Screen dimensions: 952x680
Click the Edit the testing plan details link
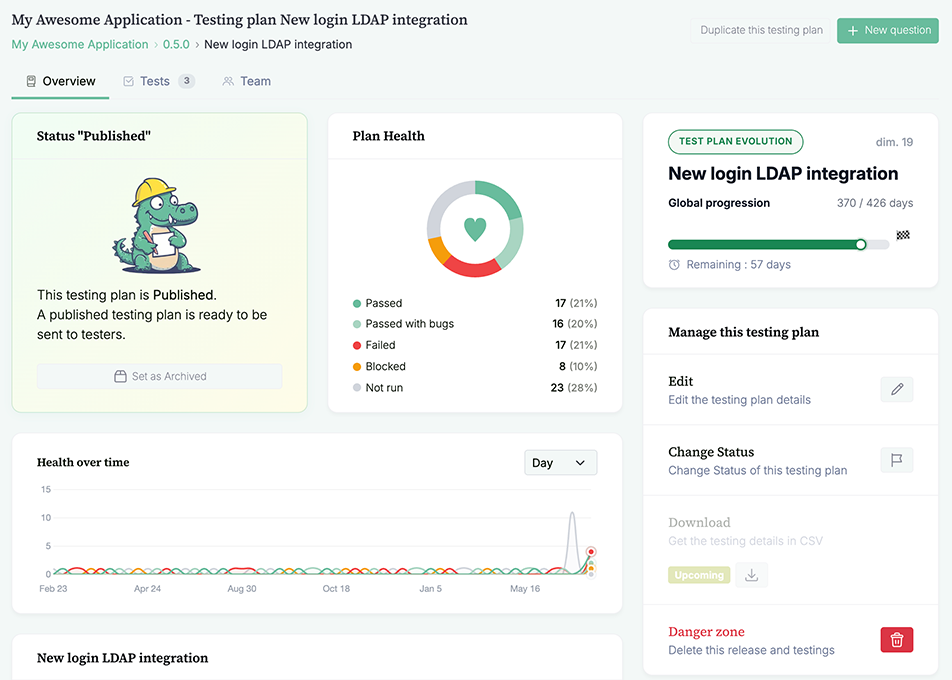pyautogui.click(x=739, y=400)
